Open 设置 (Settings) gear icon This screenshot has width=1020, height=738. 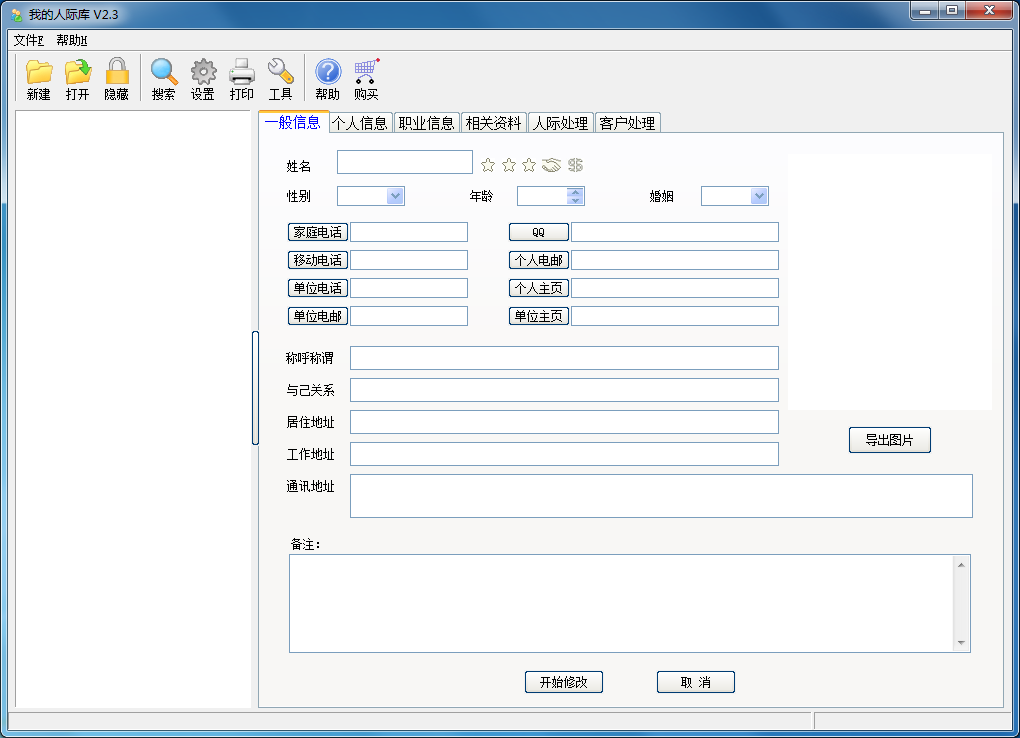point(202,79)
